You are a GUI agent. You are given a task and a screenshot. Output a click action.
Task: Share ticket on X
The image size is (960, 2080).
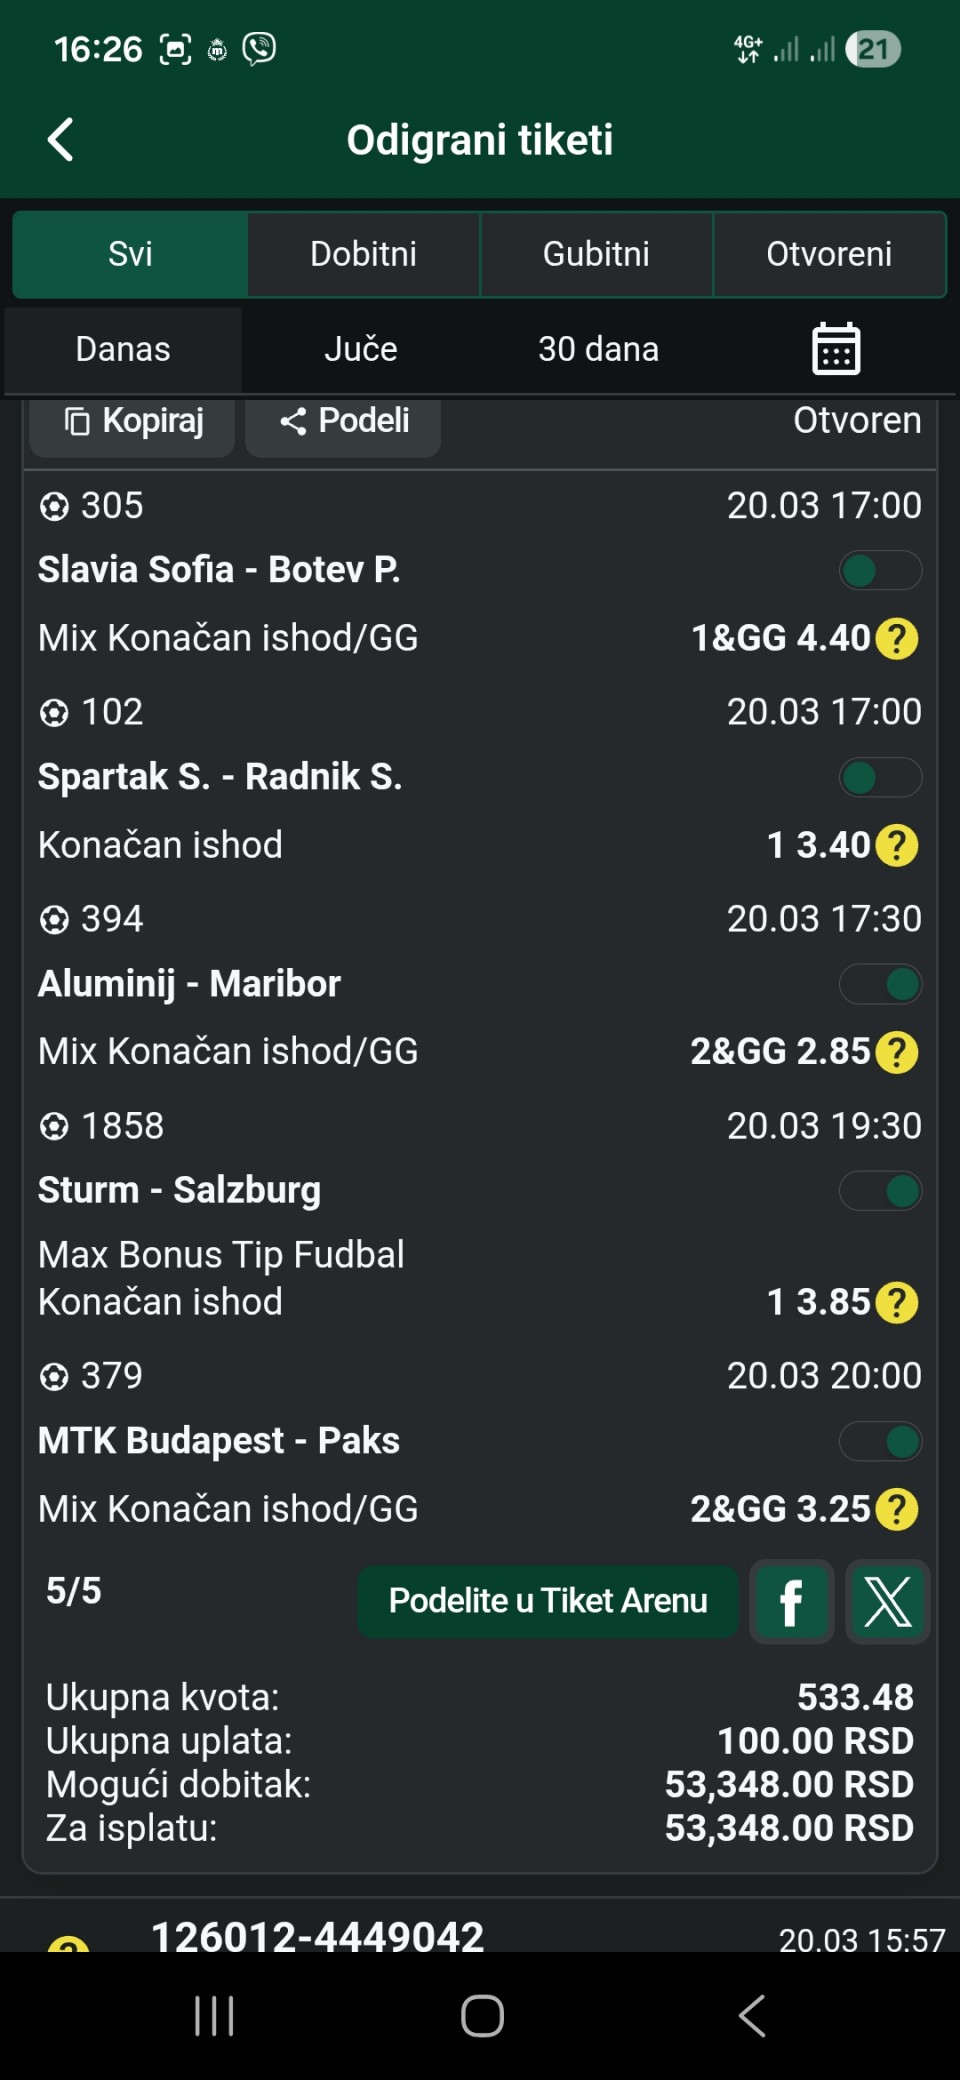887,1602
